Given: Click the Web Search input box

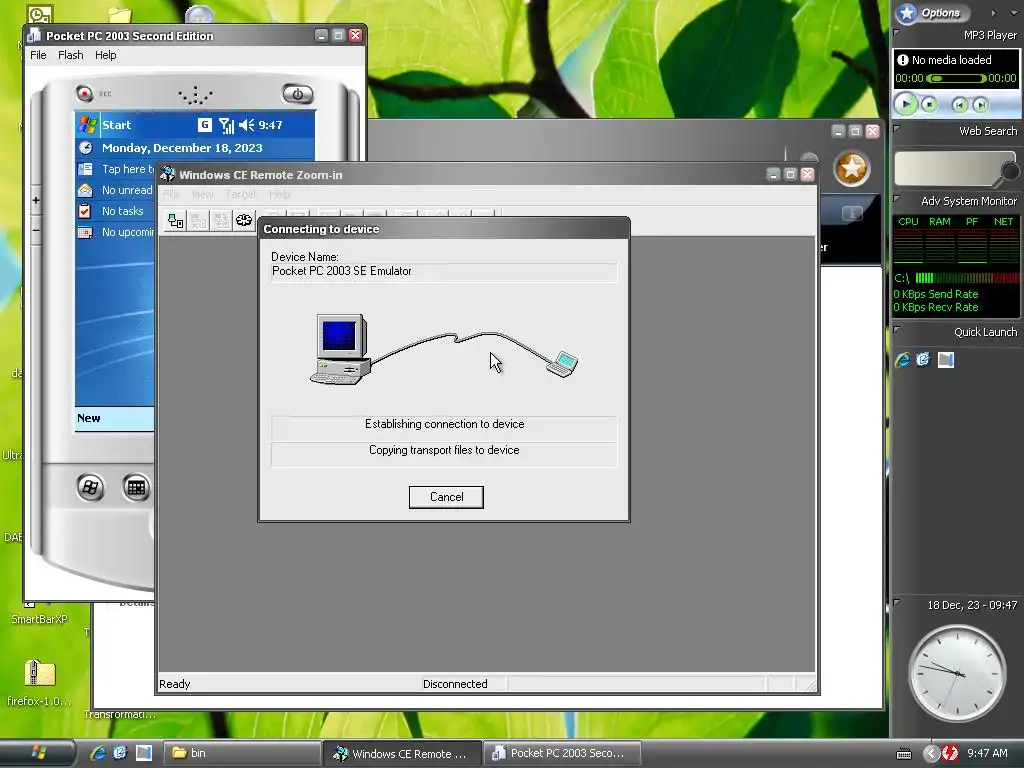Looking at the screenshot, I should (947, 169).
